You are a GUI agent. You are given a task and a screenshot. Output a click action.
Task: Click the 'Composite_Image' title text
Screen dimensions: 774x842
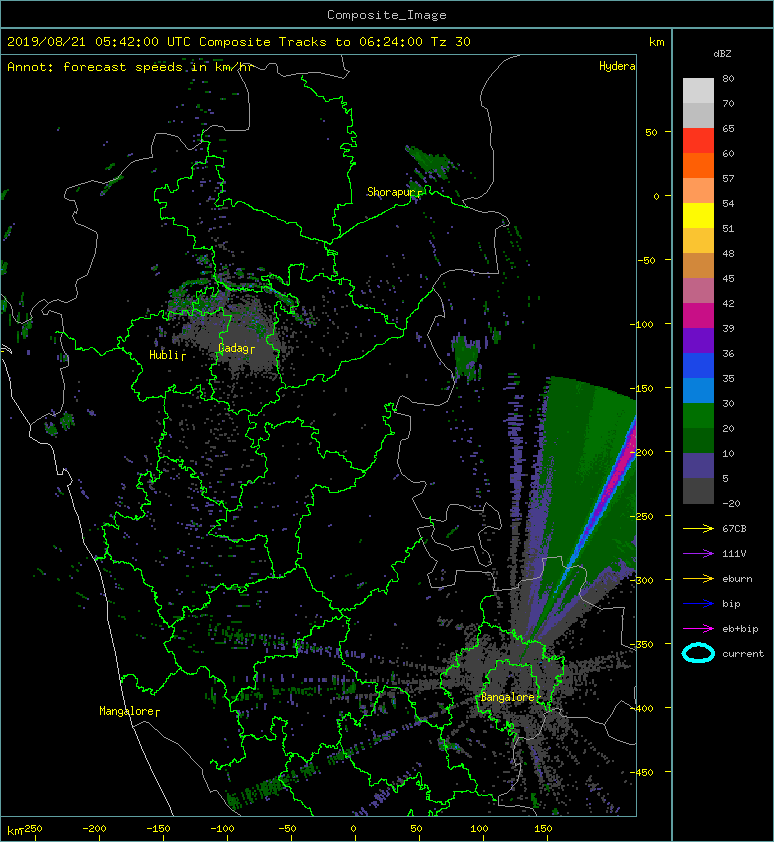[x=387, y=15]
